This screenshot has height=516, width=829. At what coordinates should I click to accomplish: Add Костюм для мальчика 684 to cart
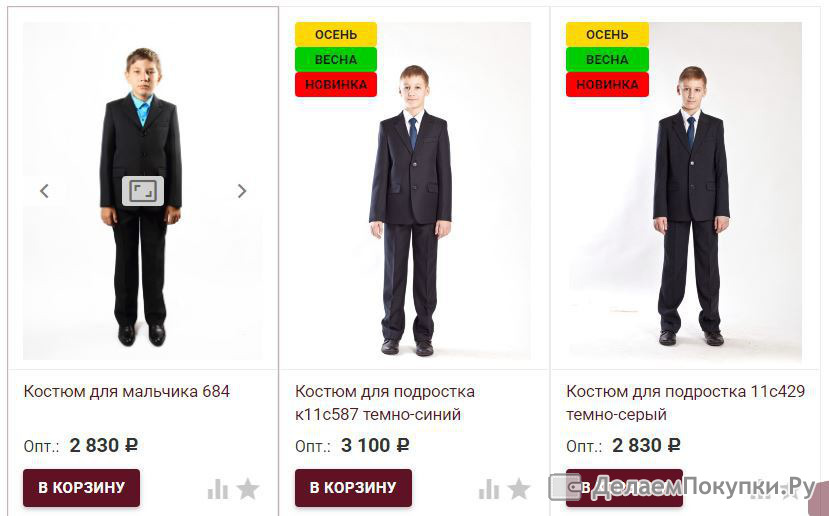[x=81, y=487]
